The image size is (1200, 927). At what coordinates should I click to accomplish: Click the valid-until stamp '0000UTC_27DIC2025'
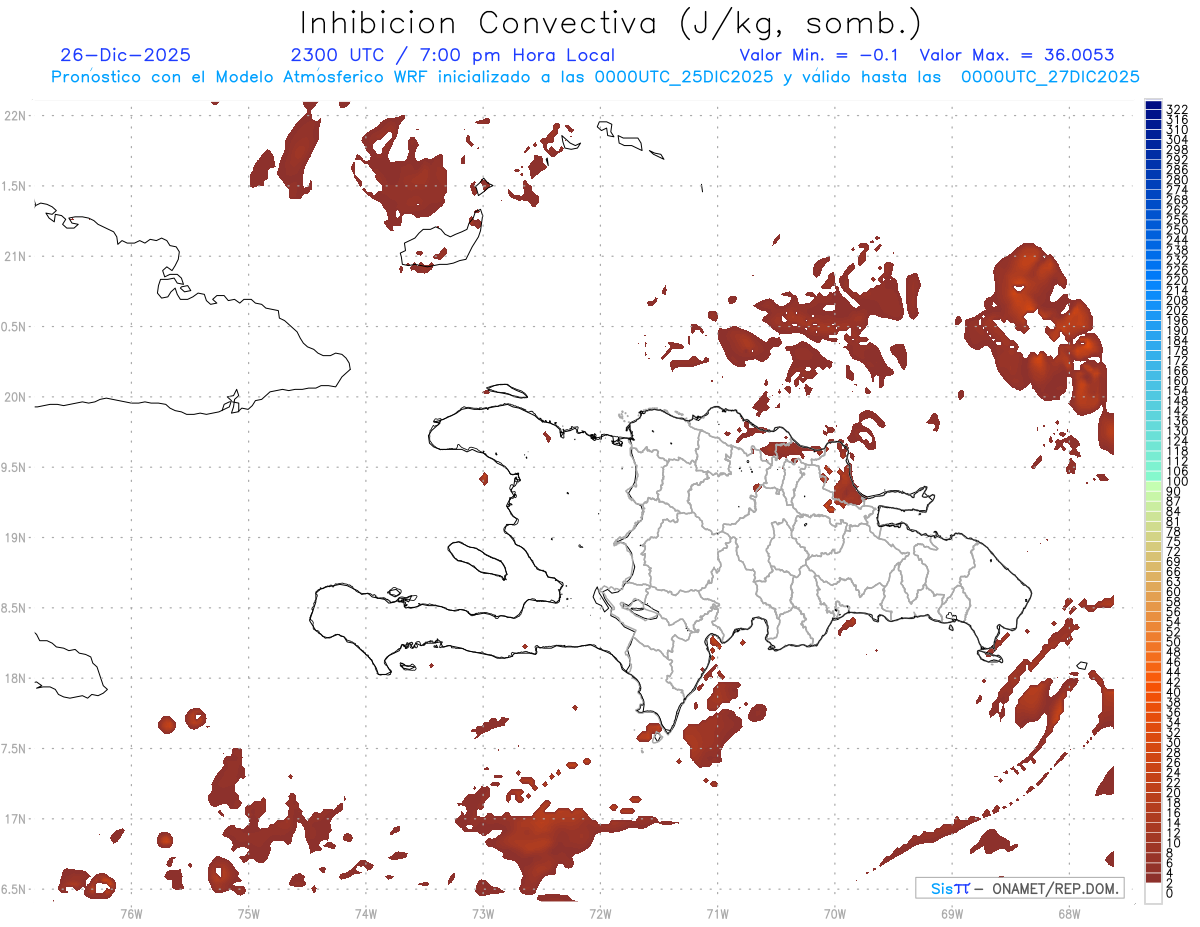coord(1050,77)
